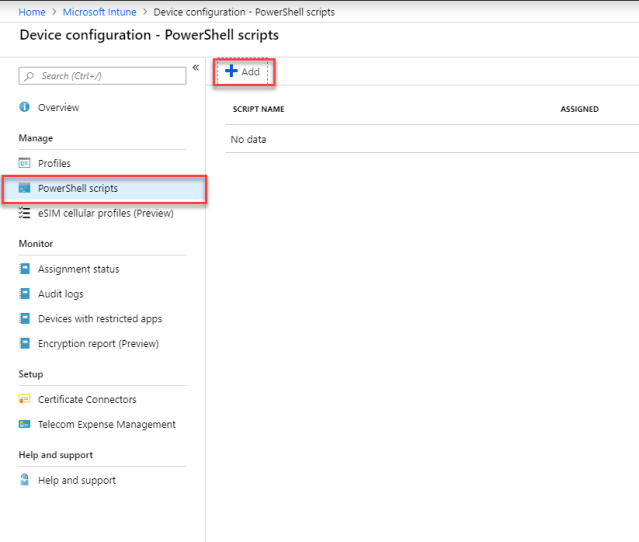Click the Assignment status book icon
Viewport: 639px width, 542px height.
coord(25,269)
